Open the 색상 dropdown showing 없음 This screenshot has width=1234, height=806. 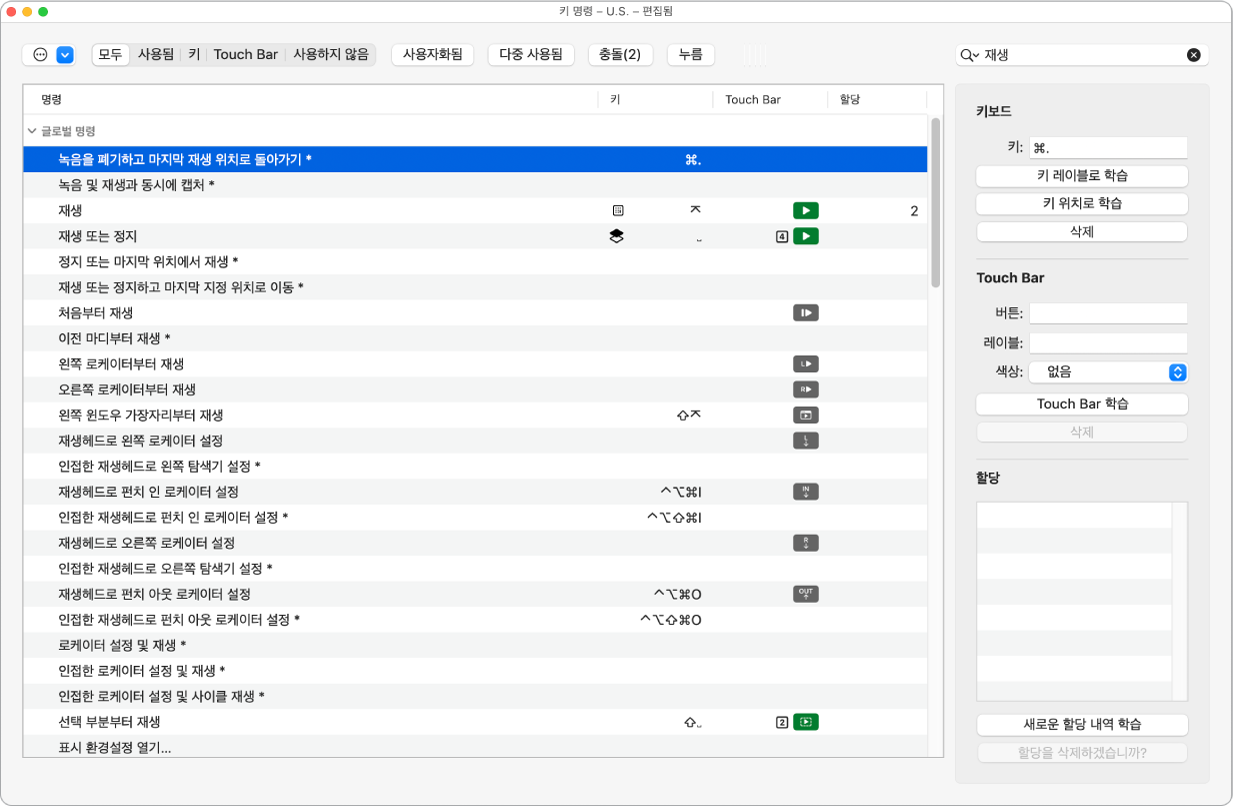1108,371
